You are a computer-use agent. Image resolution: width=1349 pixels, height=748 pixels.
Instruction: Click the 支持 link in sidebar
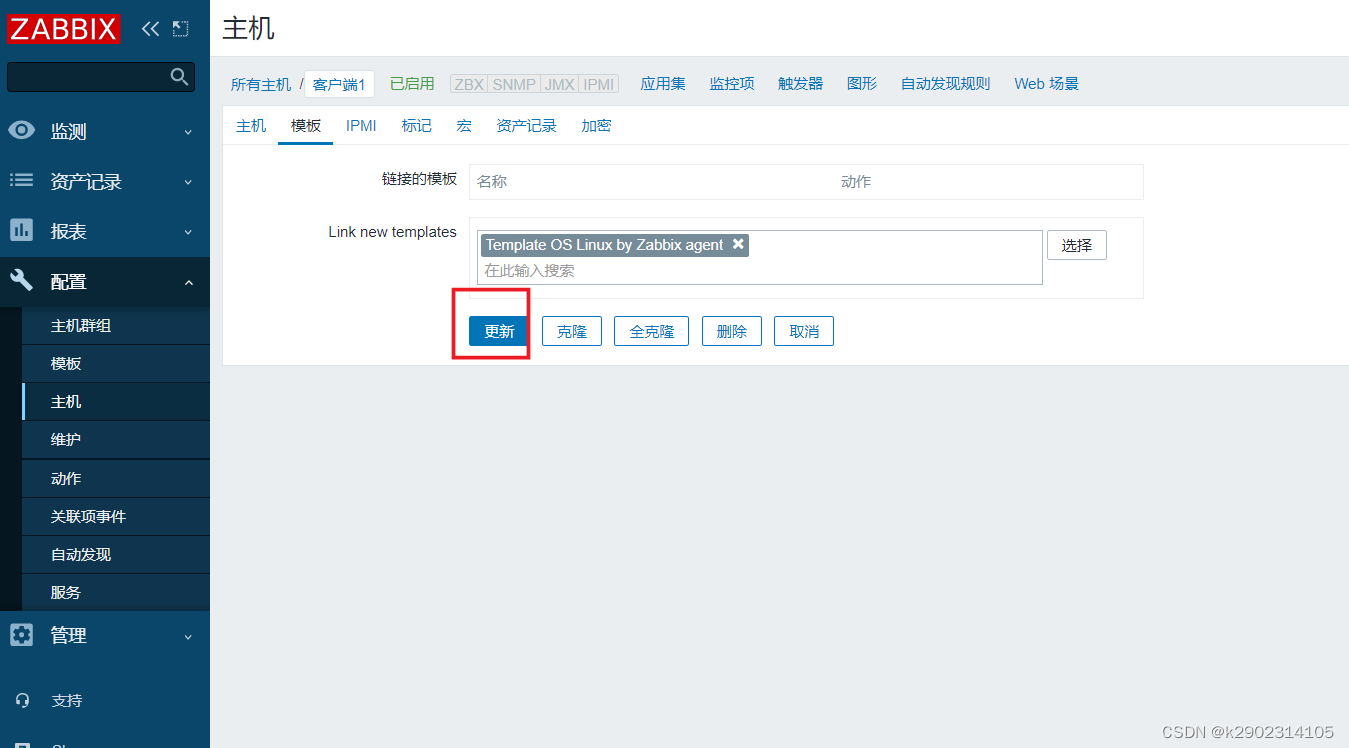click(x=67, y=701)
